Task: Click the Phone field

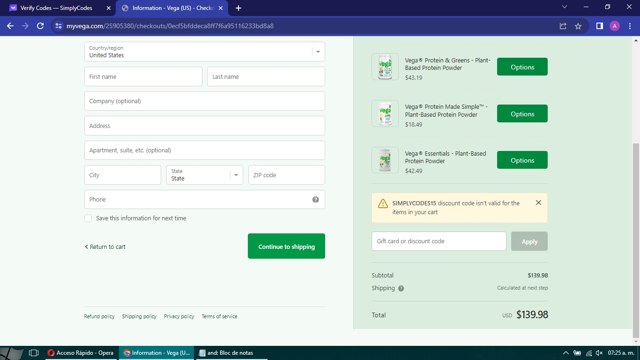Action: 204,200
